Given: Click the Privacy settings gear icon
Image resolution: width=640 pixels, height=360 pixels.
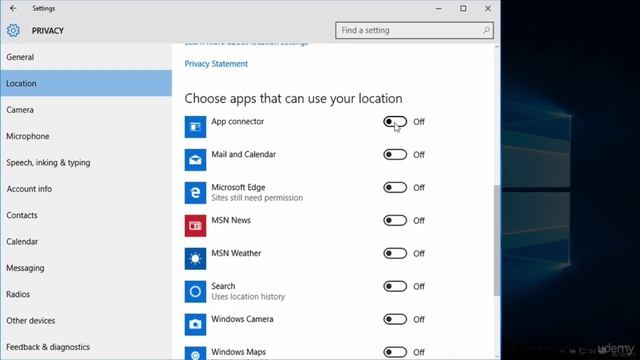Looking at the screenshot, I should coord(13,31).
